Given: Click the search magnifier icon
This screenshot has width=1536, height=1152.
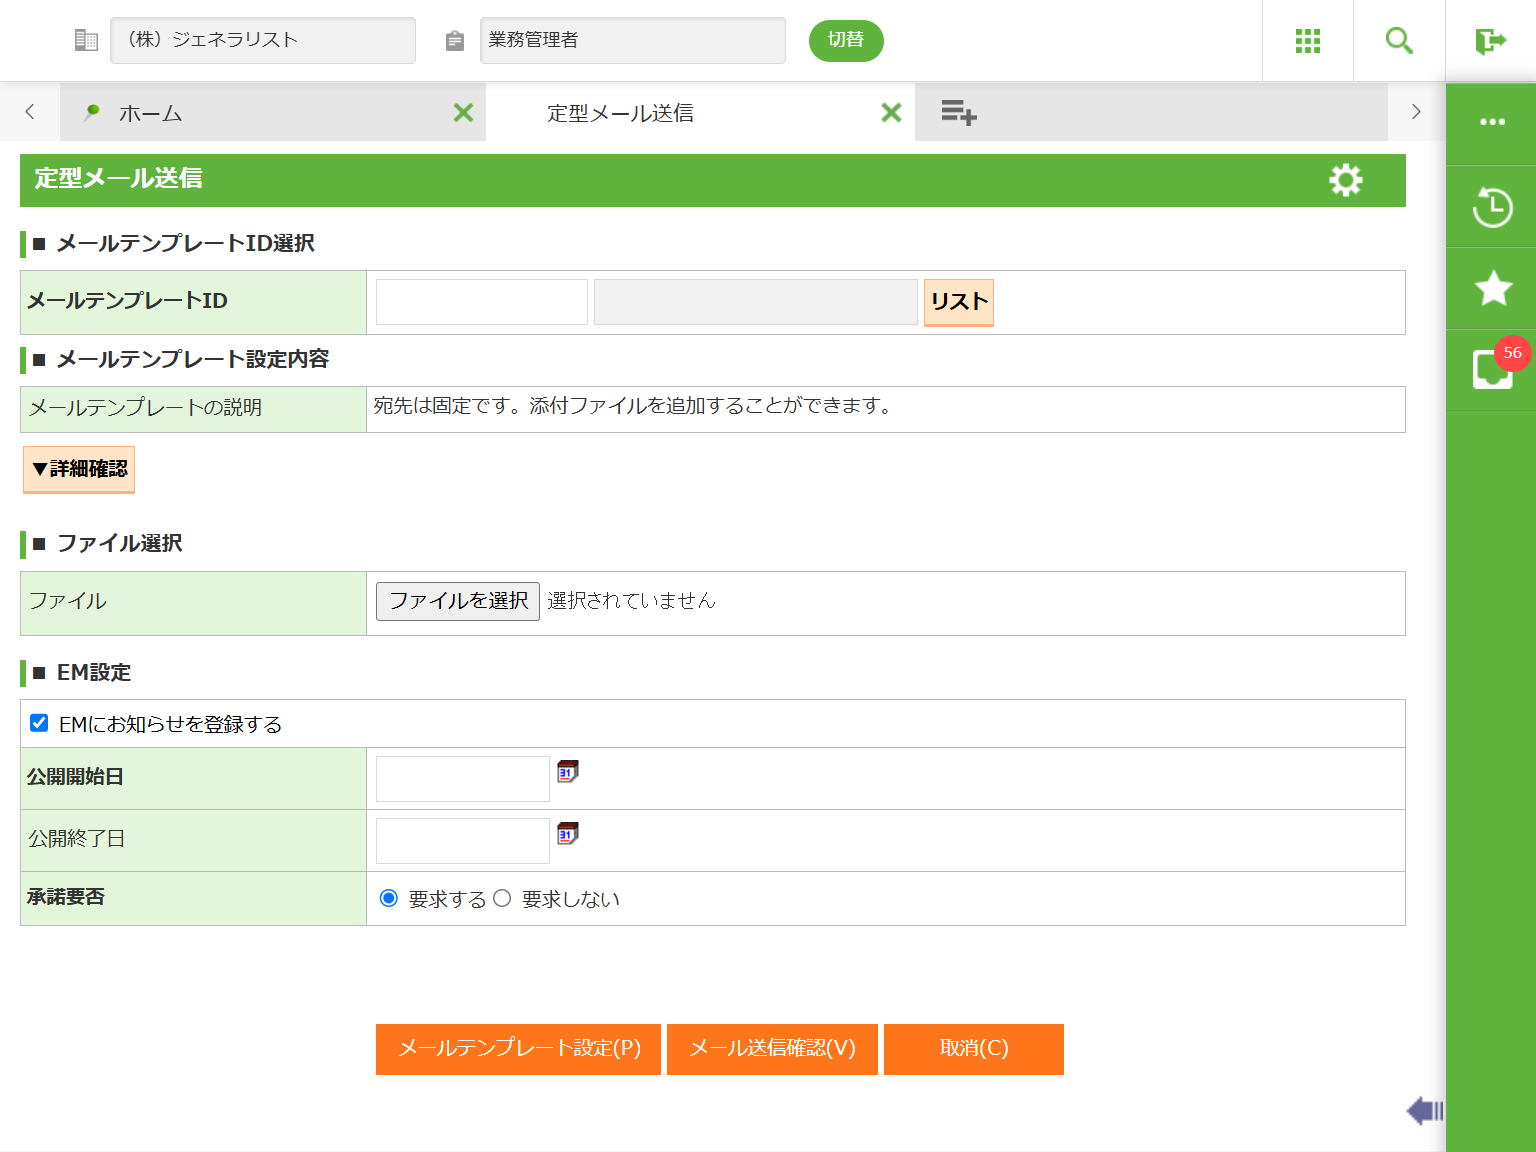Looking at the screenshot, I should click(1398, 41).
